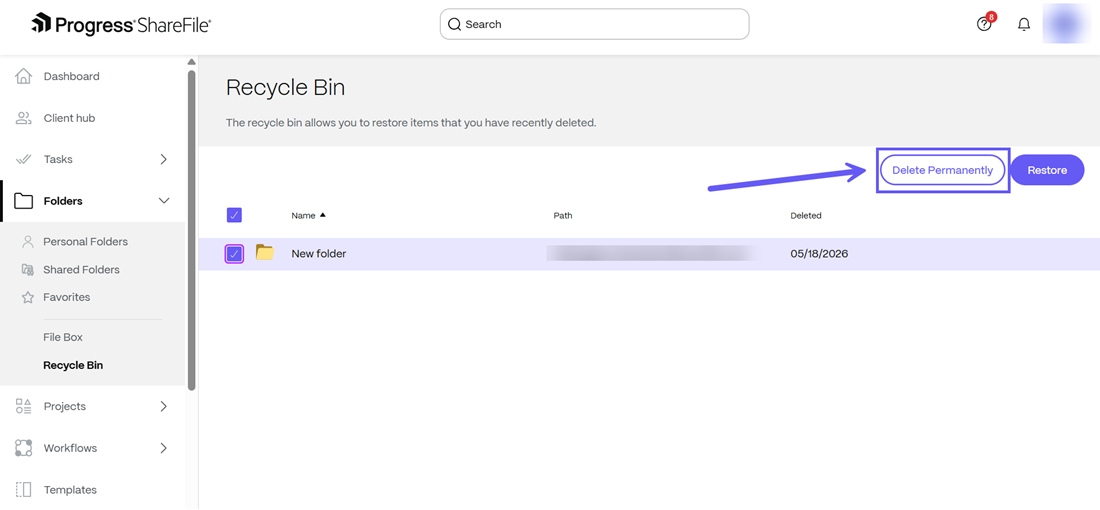Click the magnifier icon in search box

(455, 25)
